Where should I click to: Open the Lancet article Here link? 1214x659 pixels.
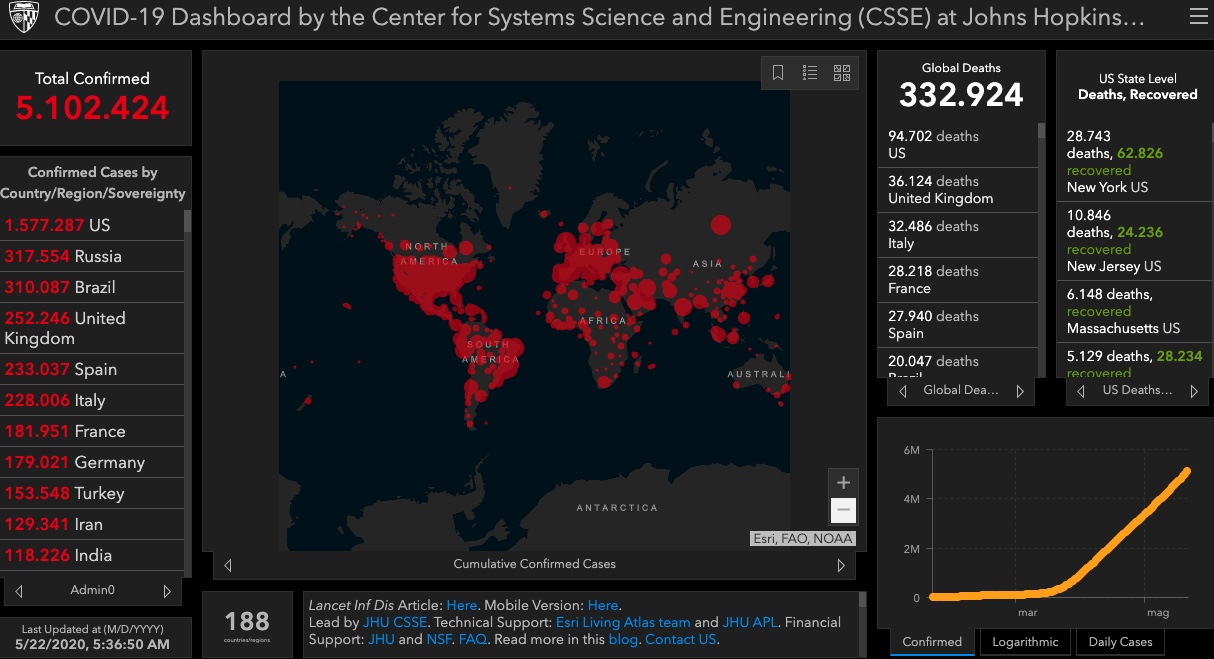click(x=462, y=605)
